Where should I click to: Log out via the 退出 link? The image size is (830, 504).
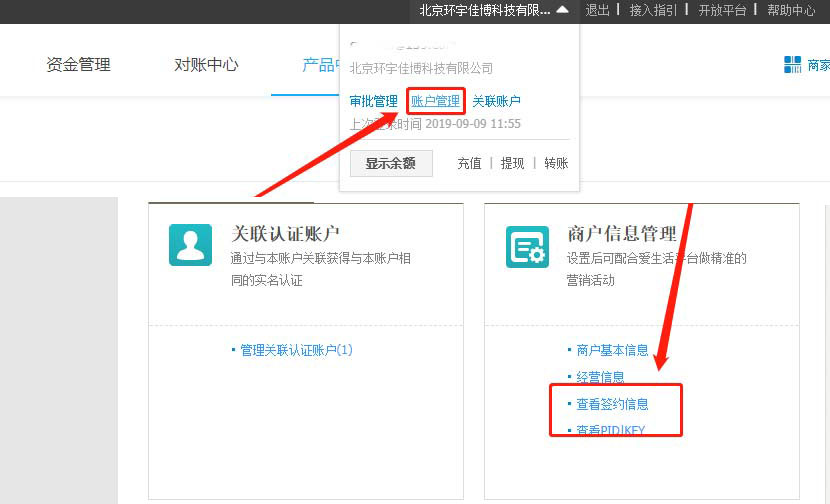597,10
